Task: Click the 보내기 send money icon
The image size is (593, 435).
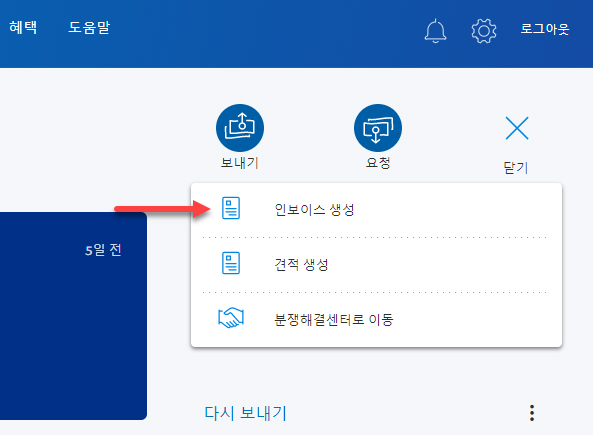Action: [240, 128]
